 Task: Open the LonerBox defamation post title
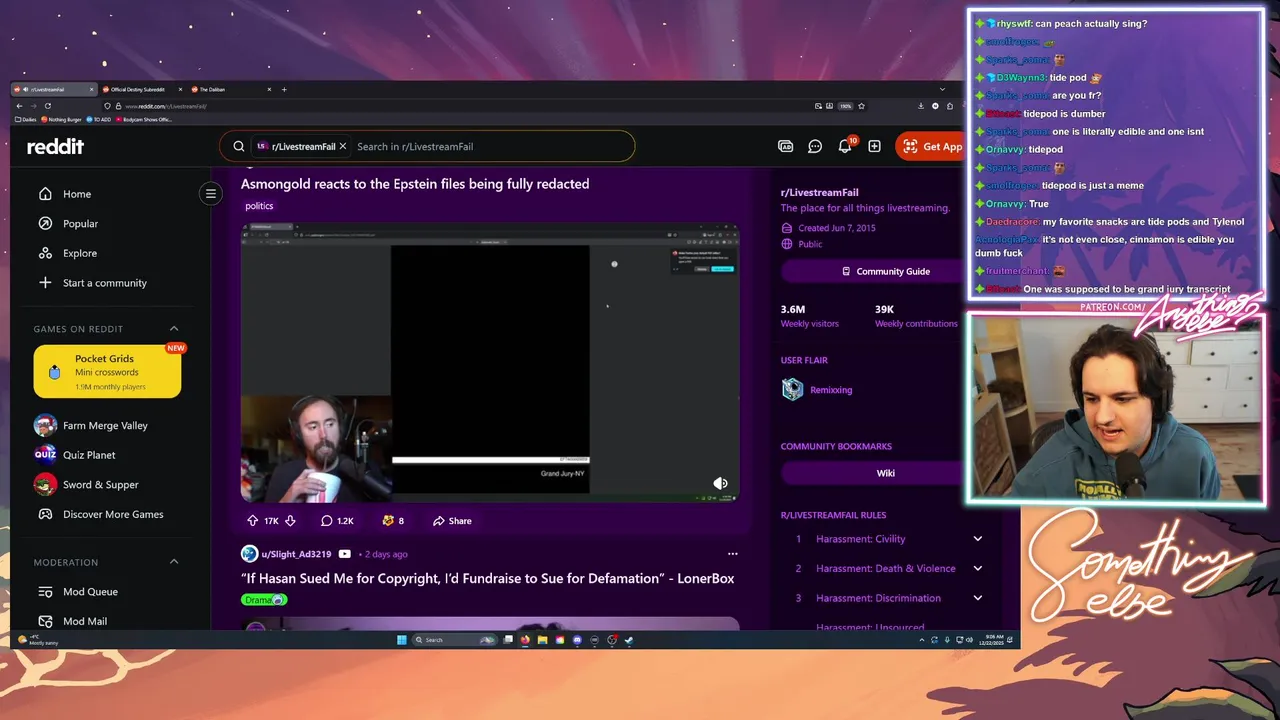tap(488, 579)
